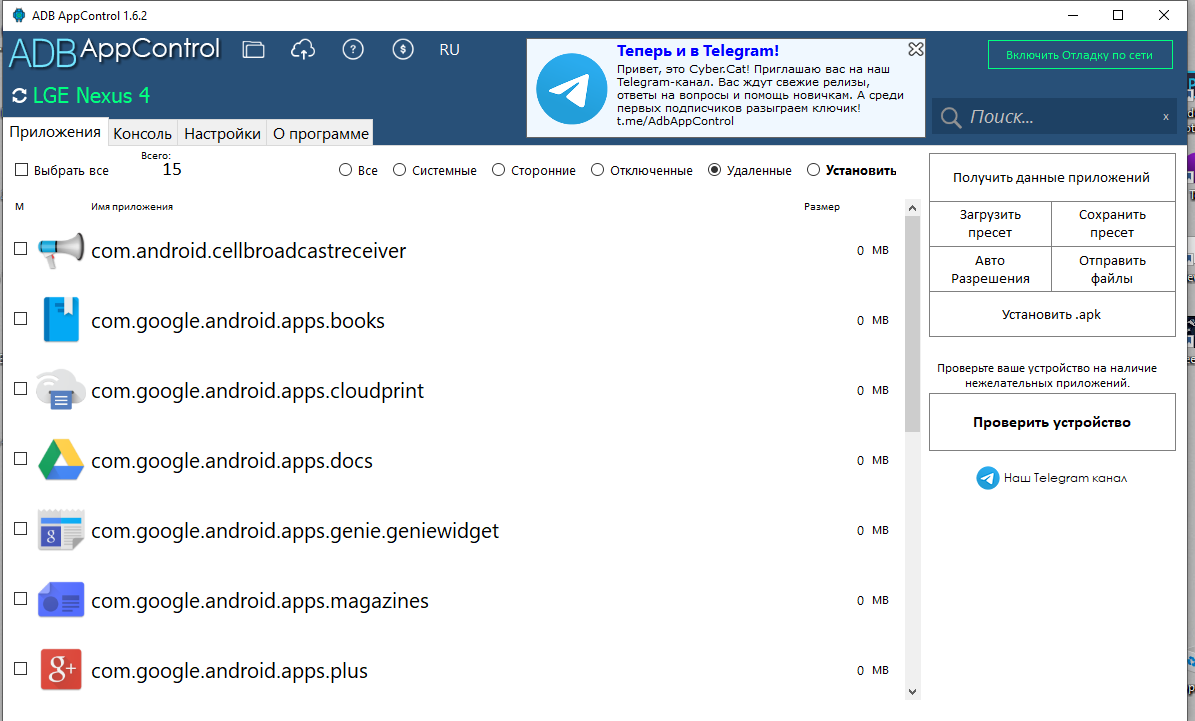Refresh device with the sync arrows icon
The height and width of the screenshot is (721, 1195).
click(19, 95)
